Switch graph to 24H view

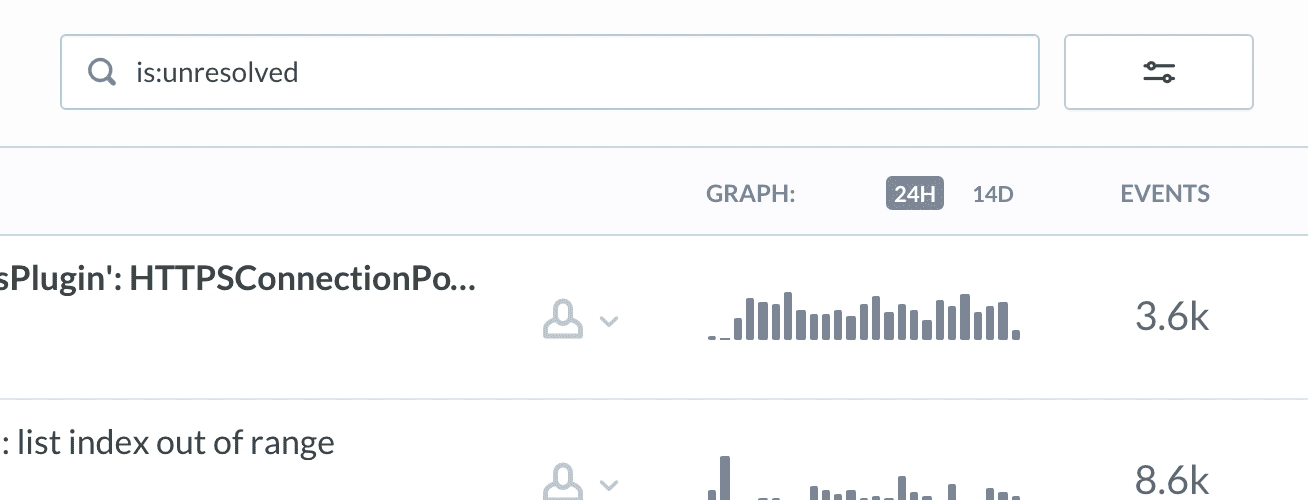pos(914,194)
